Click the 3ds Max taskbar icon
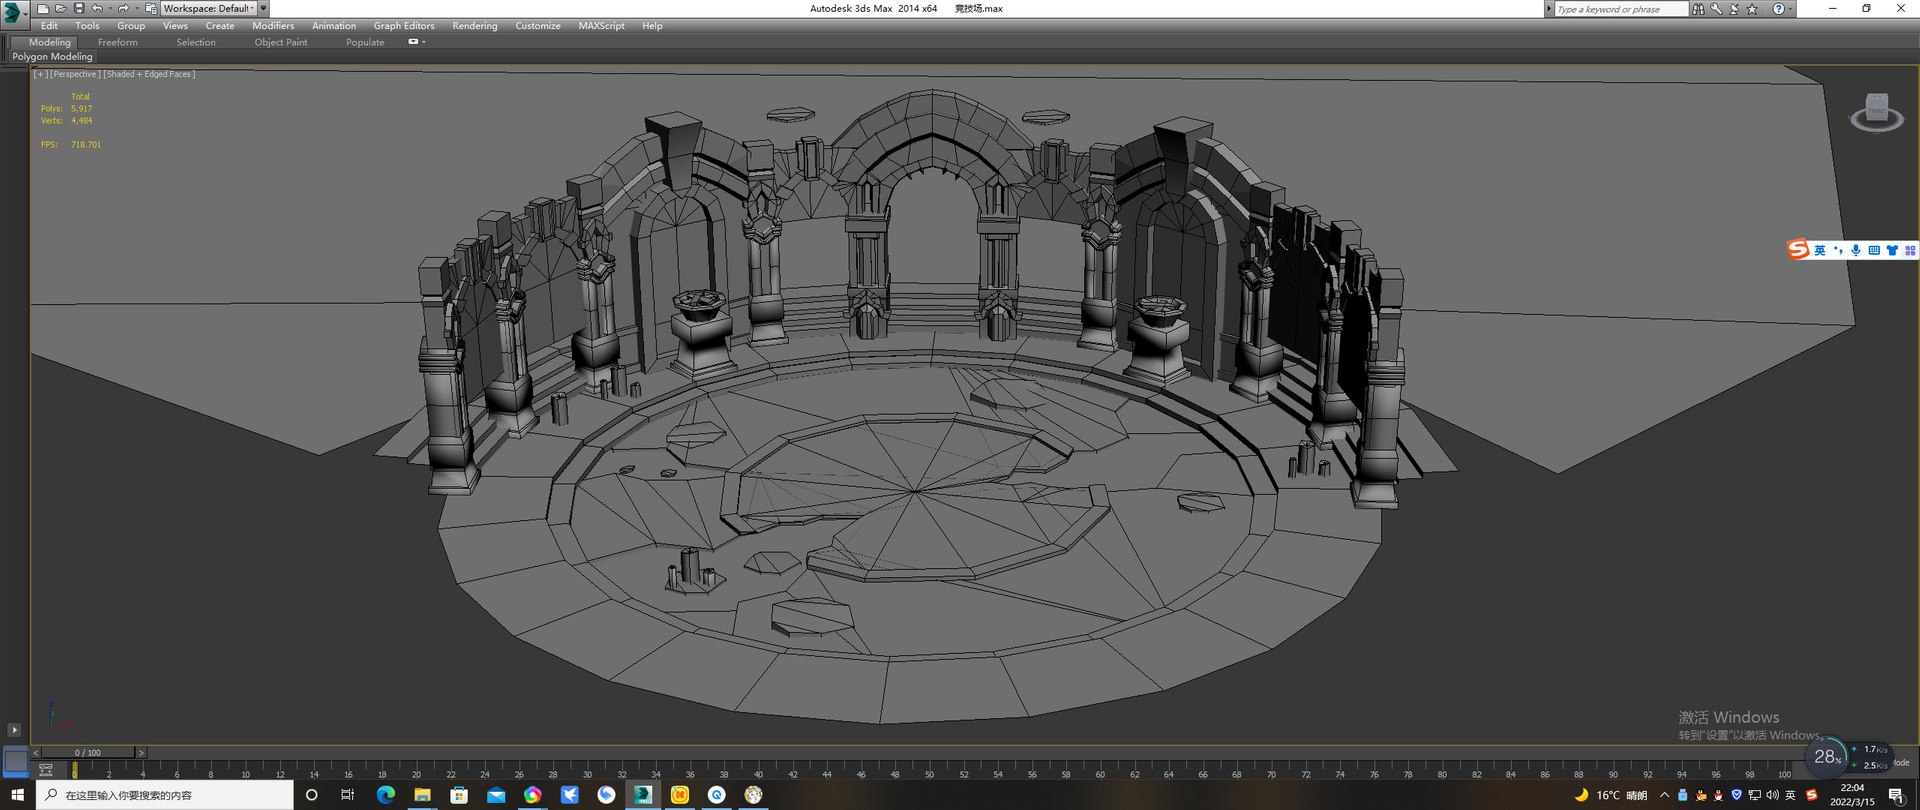Screen dimensions: 1920x810 (x=642, y=795)
